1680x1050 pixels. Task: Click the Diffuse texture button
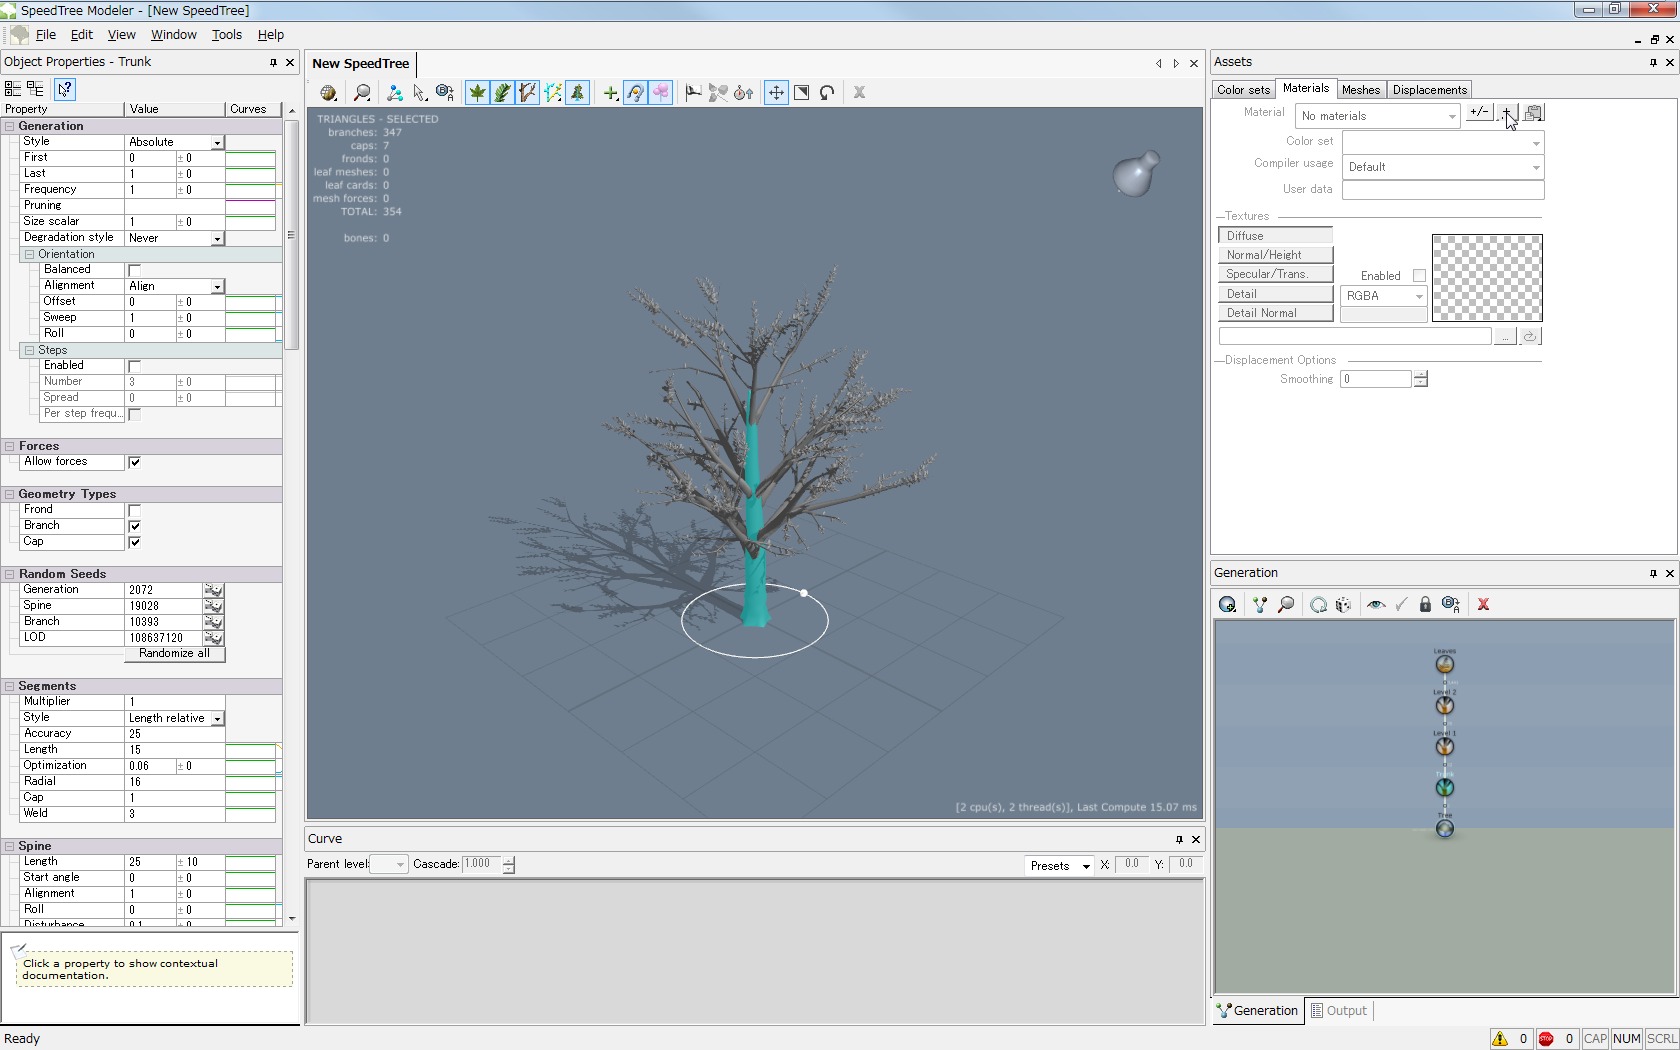pyautogui.click(x=1275, y=236)
